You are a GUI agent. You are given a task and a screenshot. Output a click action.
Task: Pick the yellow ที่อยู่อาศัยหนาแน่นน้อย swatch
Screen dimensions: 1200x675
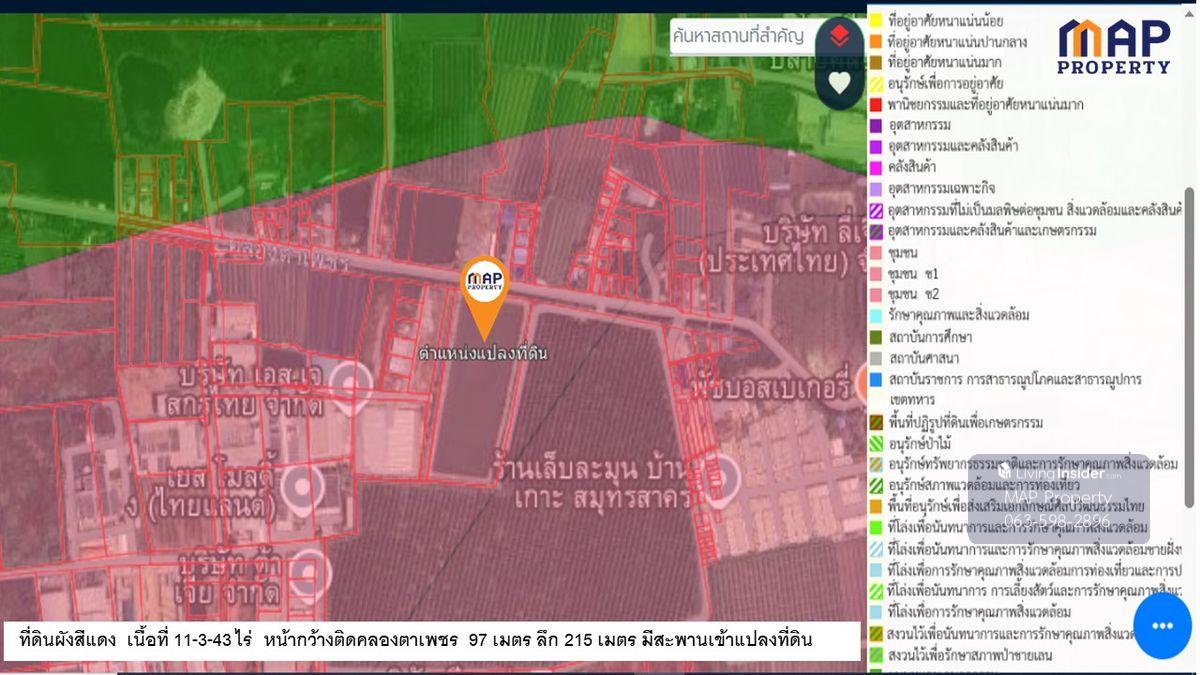(x=876, y=19)
